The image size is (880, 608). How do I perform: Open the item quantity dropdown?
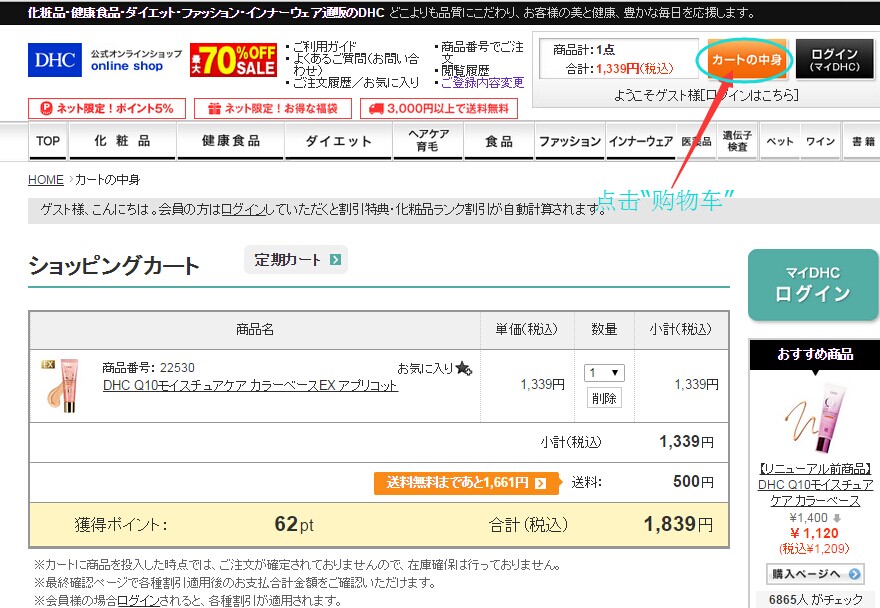click(x=604, y=372)
